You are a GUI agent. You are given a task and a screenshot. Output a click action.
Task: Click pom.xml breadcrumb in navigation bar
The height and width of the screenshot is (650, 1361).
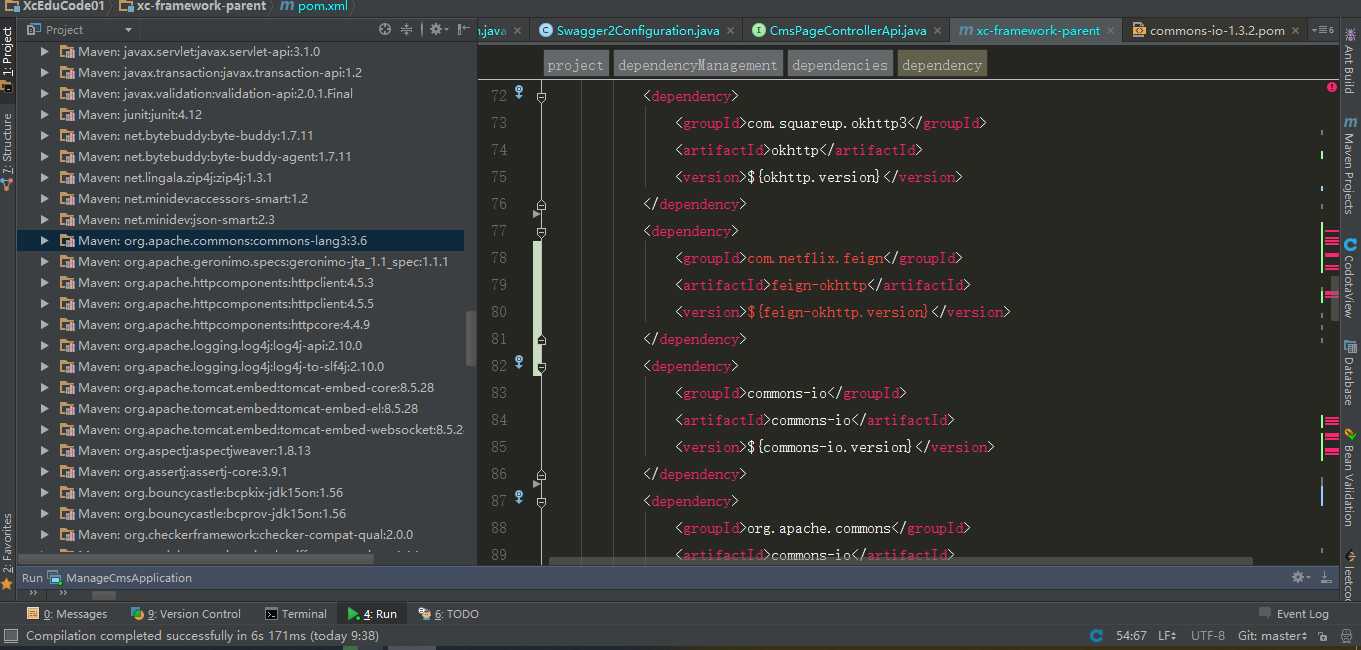click(x=313, y=7)
